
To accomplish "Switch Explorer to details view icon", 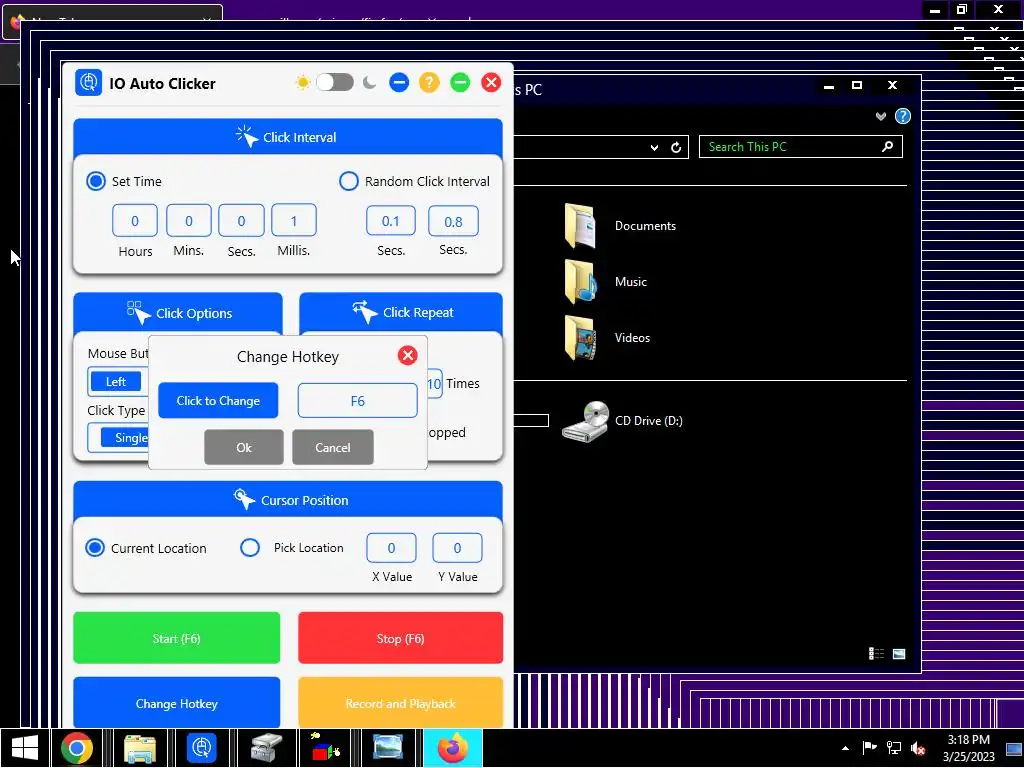I will tap(876, 654).
